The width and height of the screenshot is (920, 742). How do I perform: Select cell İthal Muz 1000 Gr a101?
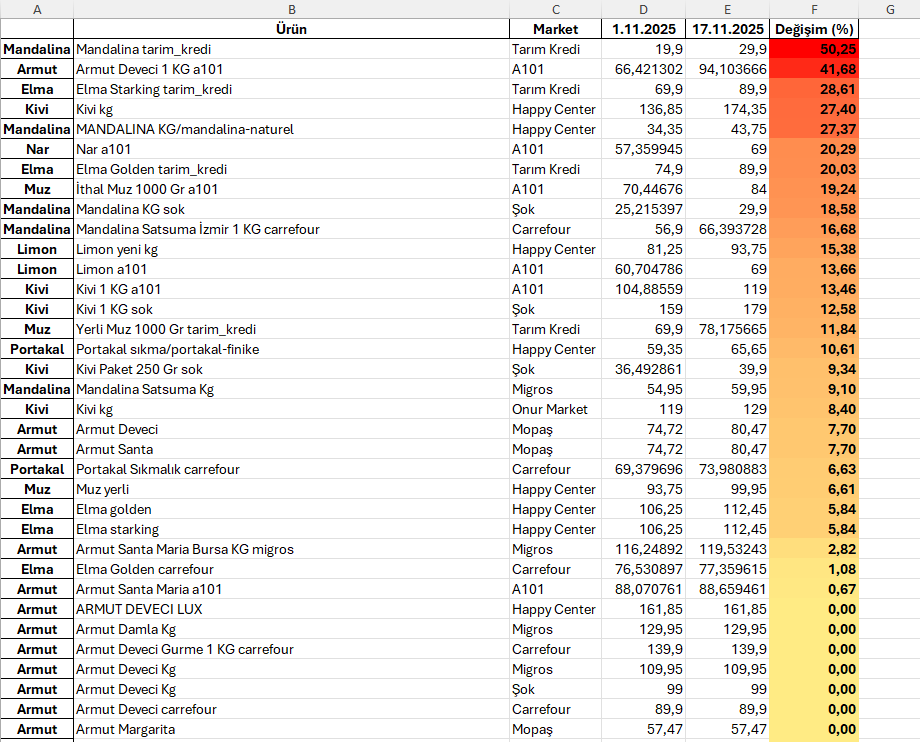pyautogui.click(x=292, y=189)
